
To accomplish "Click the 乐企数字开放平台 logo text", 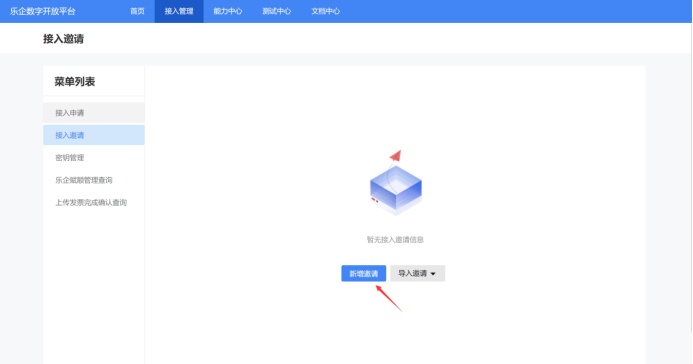I will [x=42, y=11].
